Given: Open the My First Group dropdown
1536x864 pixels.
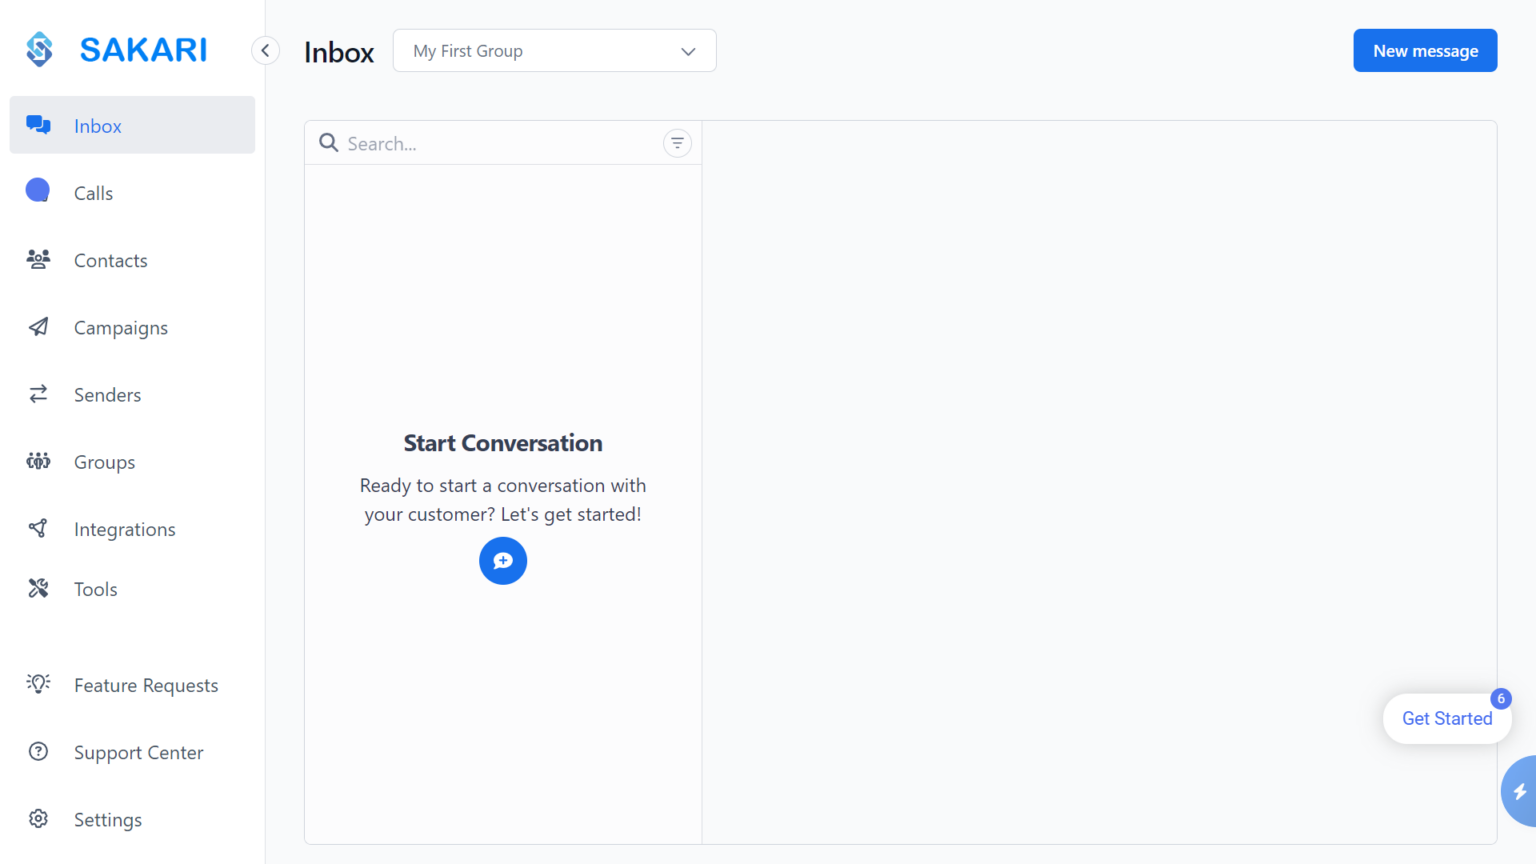Looking at the screenshot, I should coord(554,51).
